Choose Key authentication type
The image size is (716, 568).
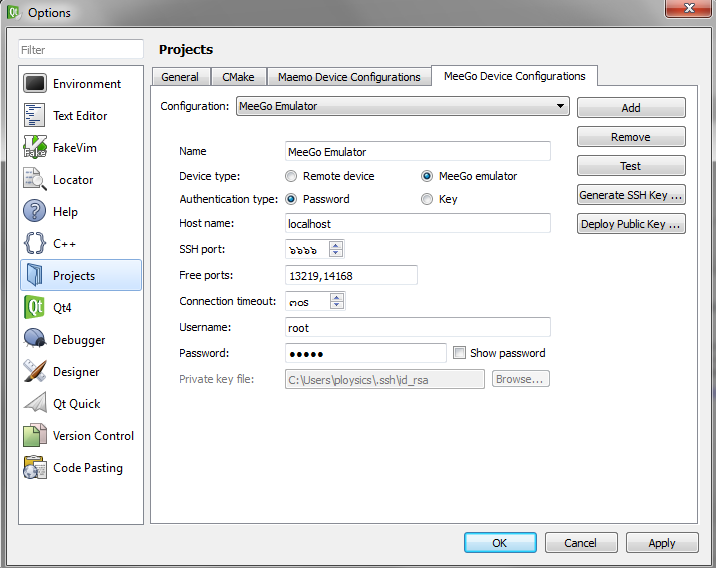427,199
